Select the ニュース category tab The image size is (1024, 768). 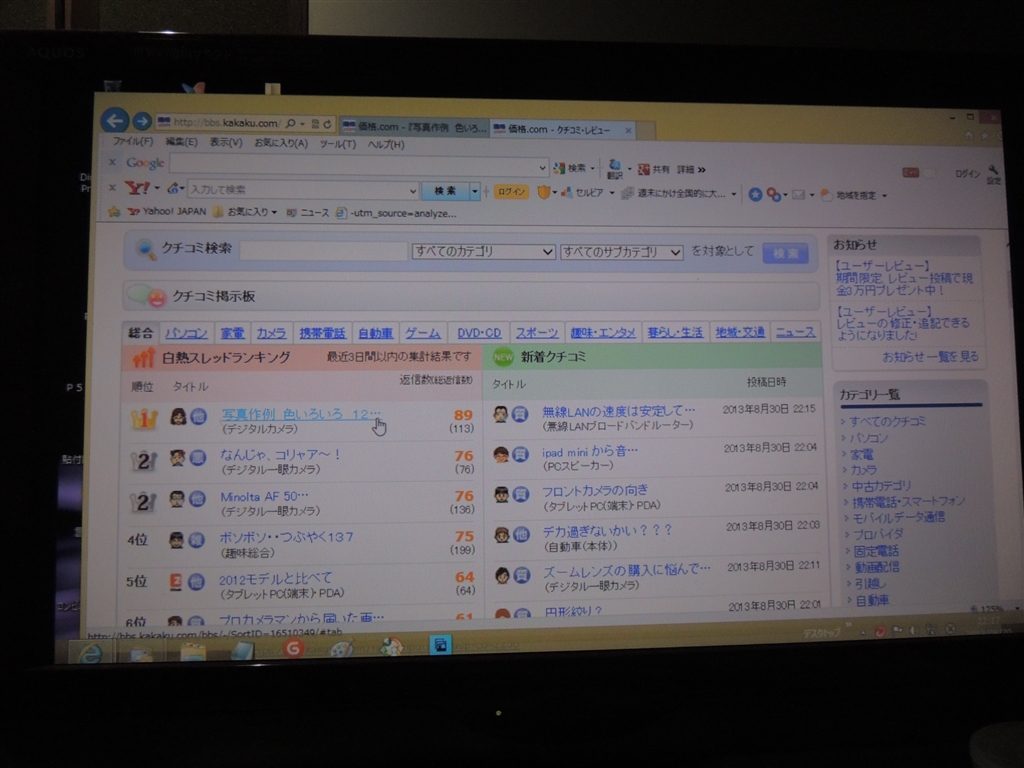click(795, 332)
